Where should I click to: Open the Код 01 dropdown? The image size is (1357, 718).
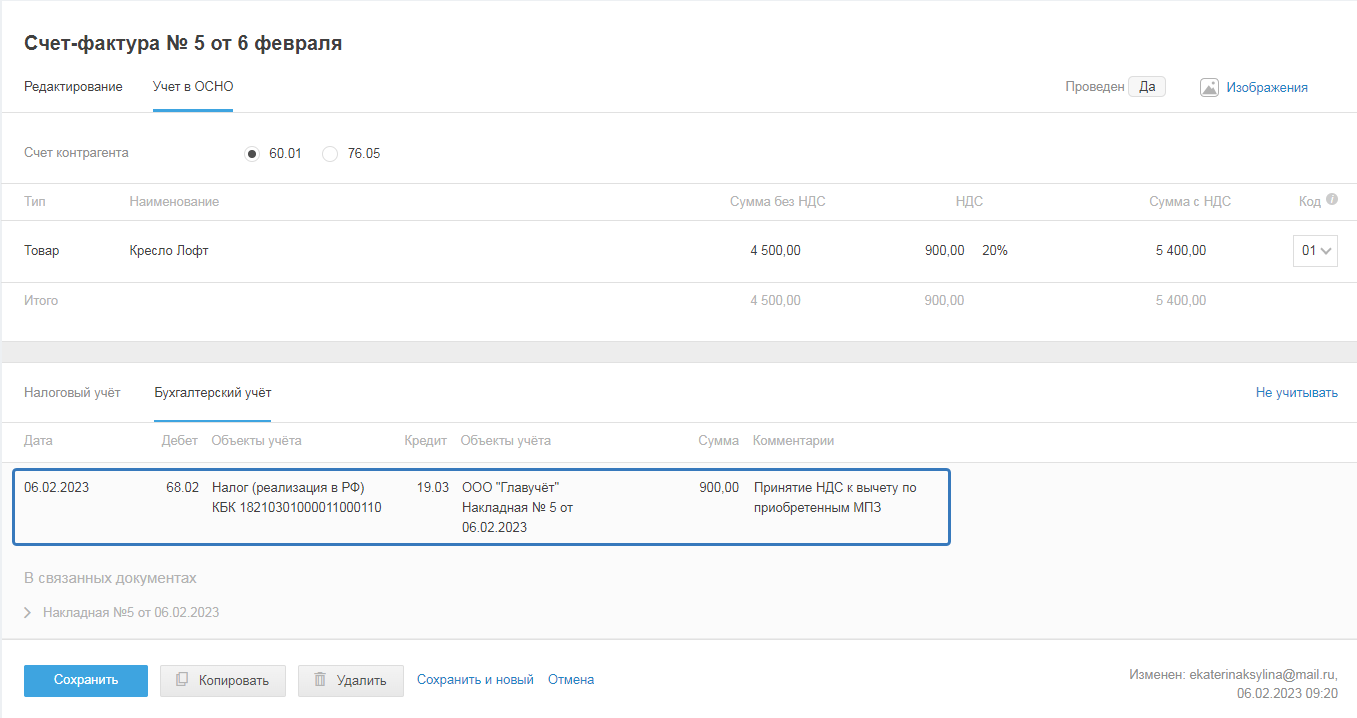[1315, 251]
